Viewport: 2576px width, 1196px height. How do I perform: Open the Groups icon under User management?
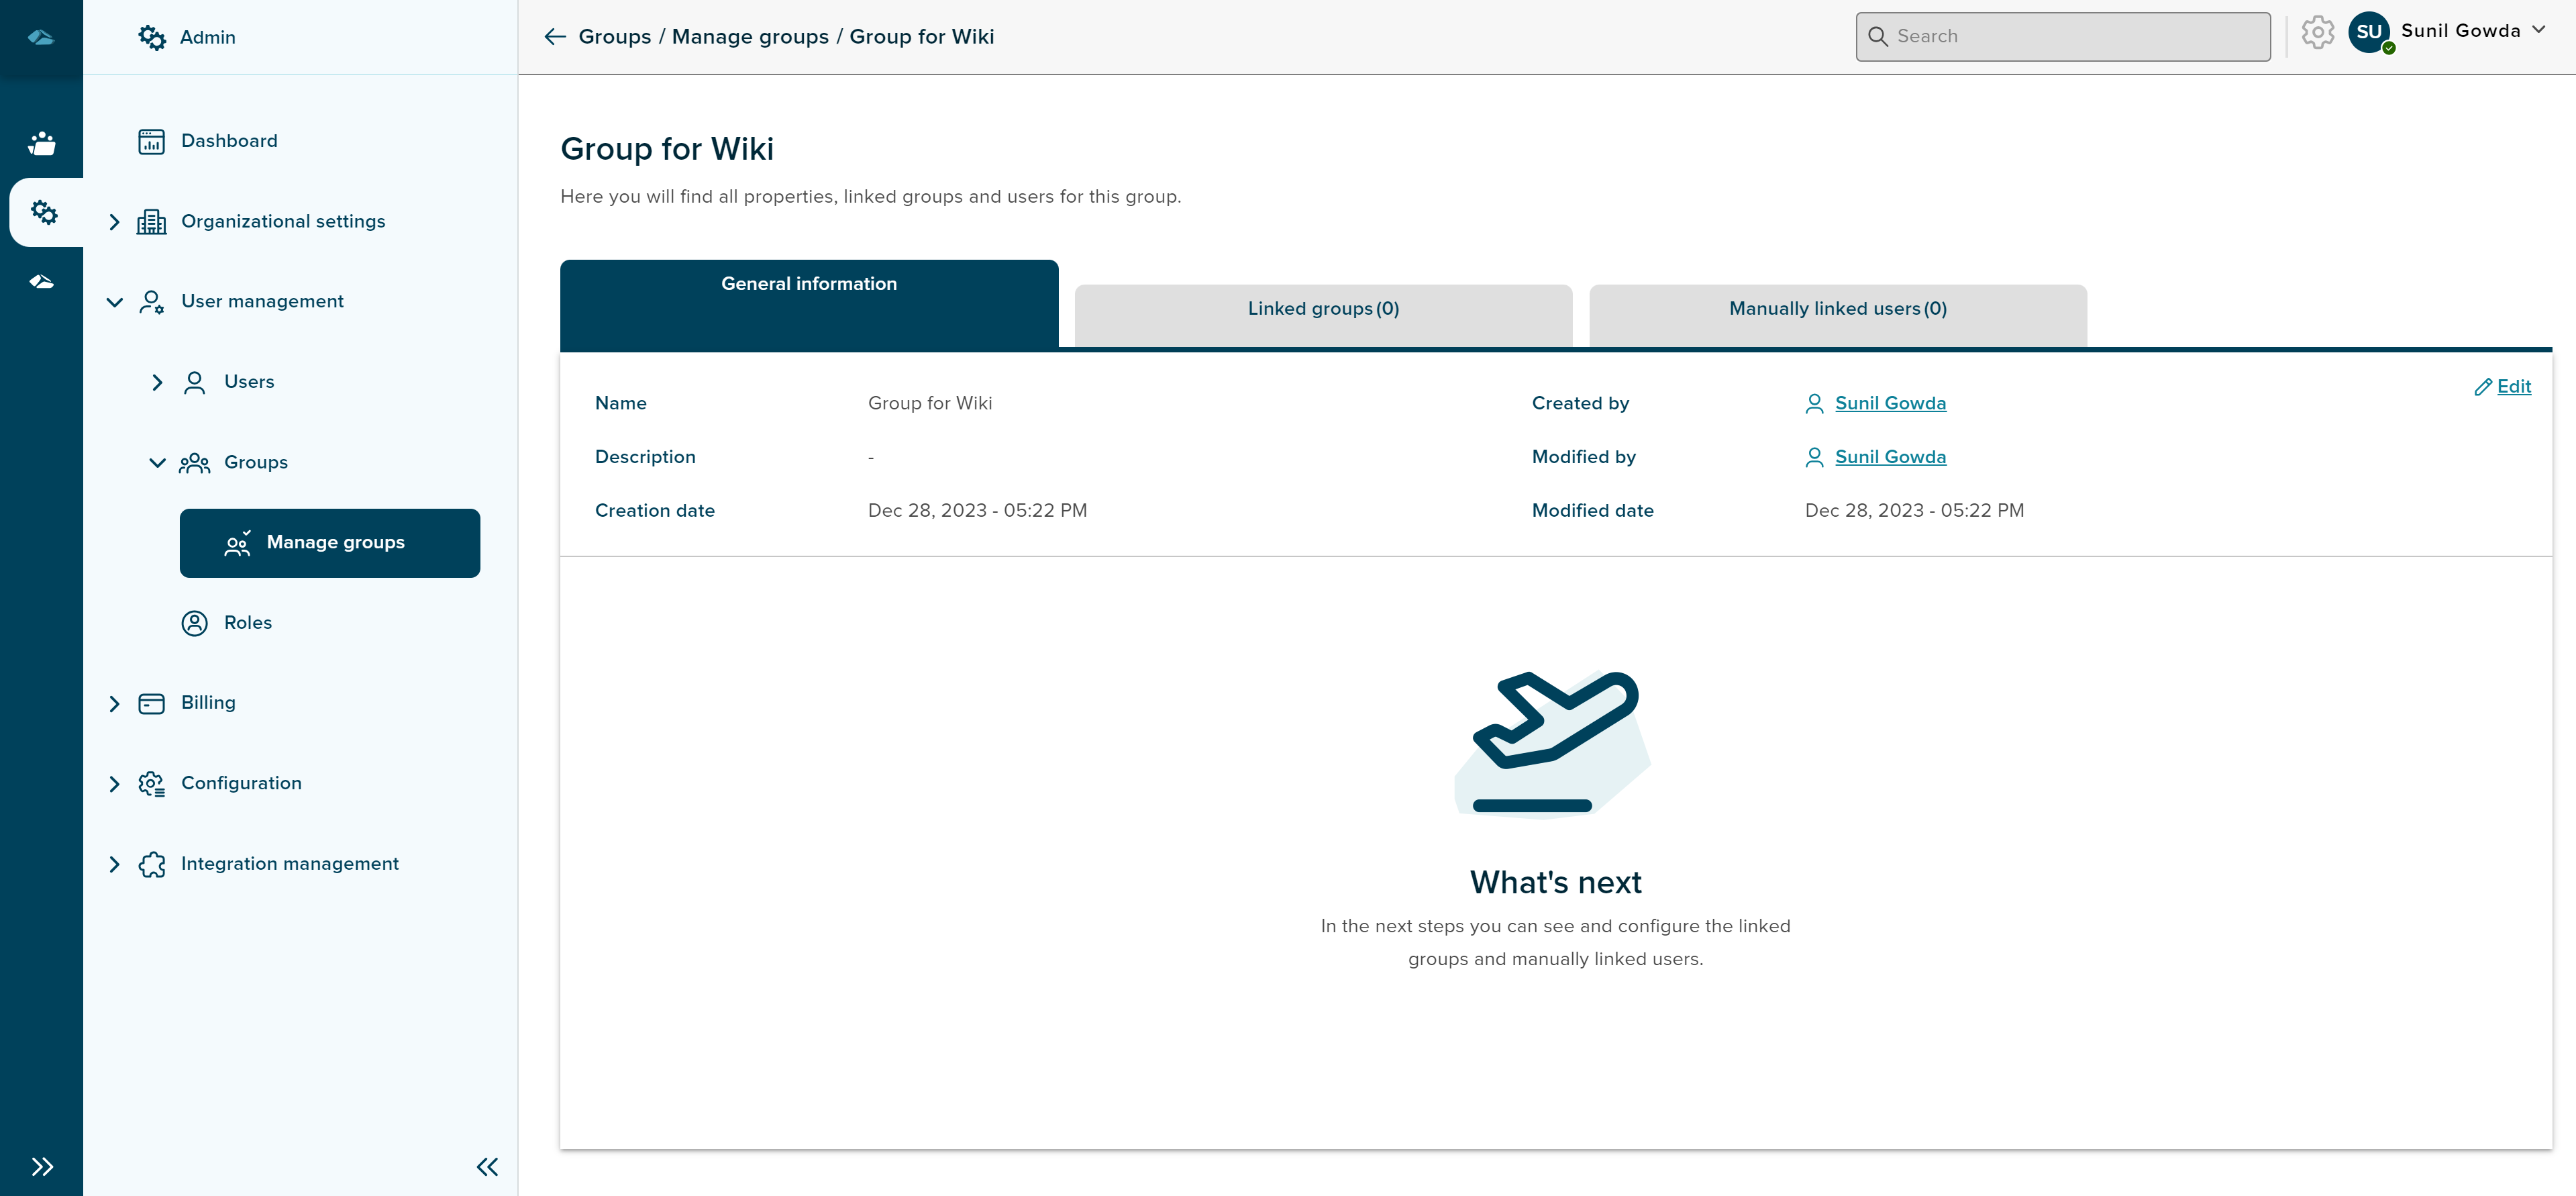click(196, 462)
